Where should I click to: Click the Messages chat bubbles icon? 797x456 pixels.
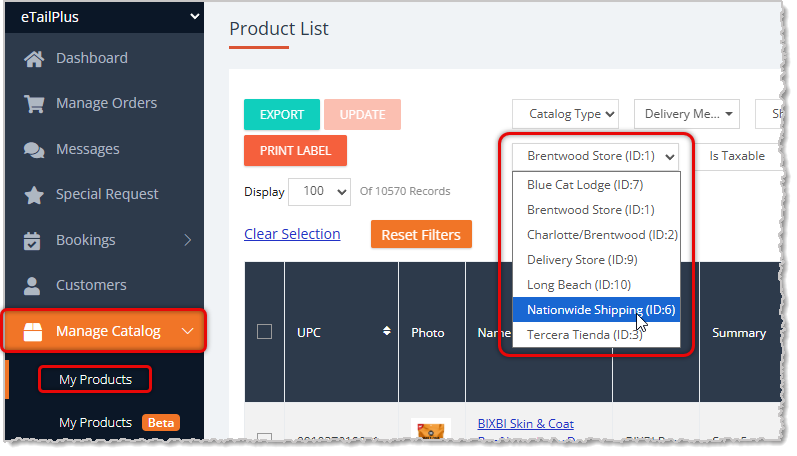(x=34, y=150)
